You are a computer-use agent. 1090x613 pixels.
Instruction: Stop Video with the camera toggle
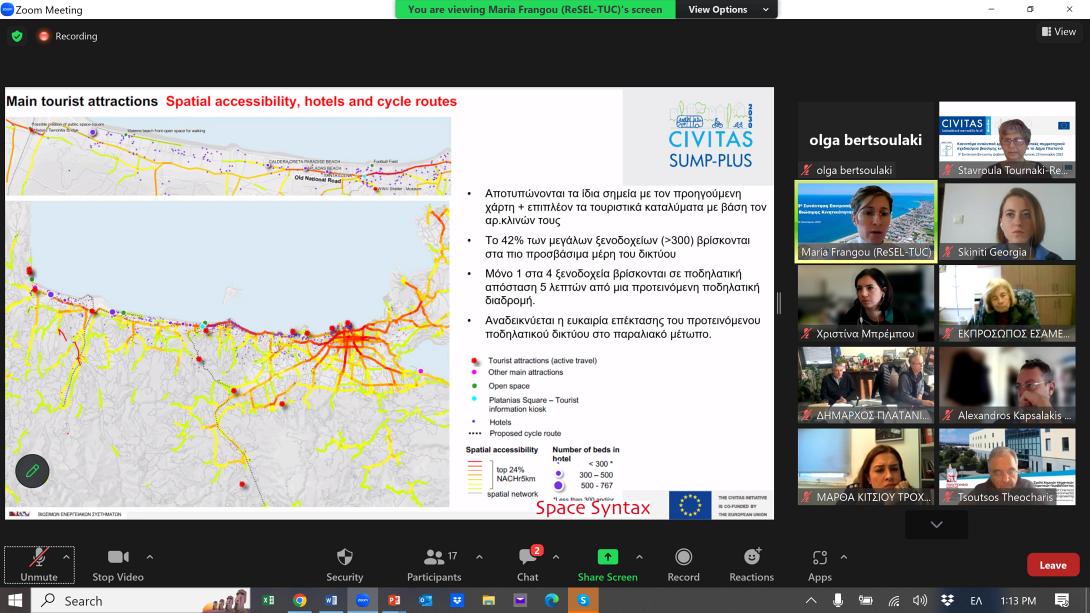point(117,557)
